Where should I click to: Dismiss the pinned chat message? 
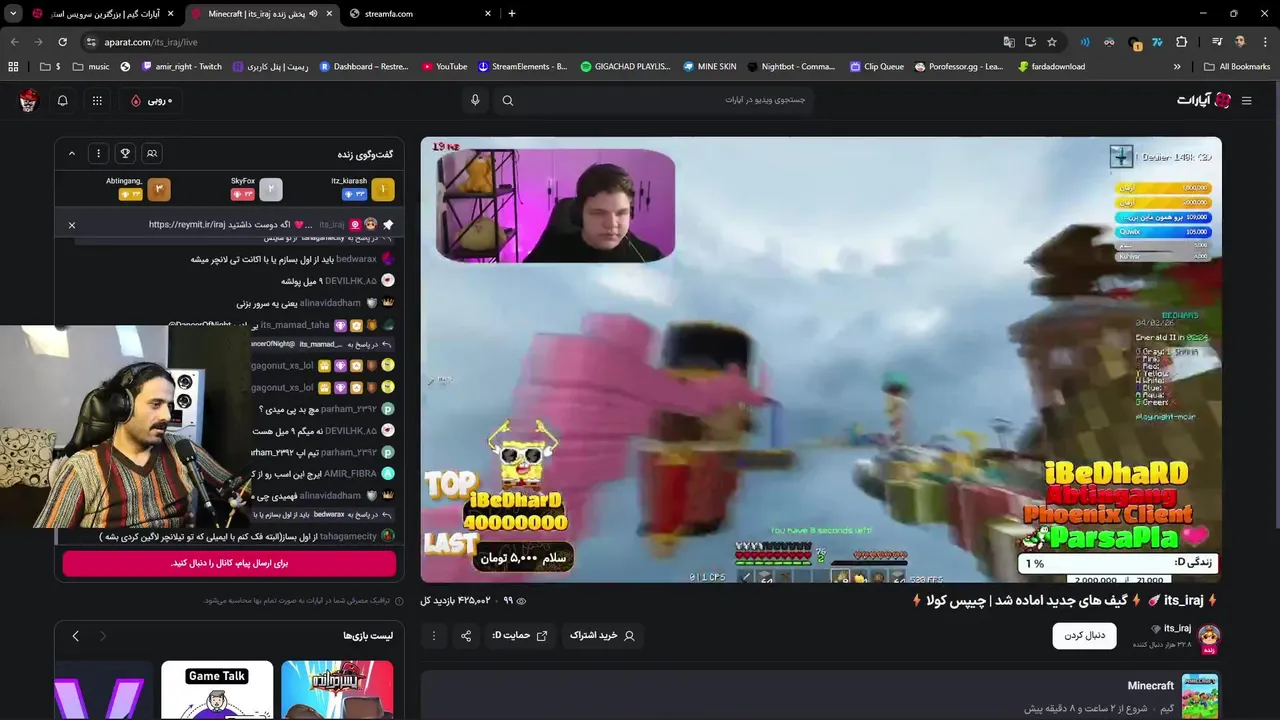71,225
